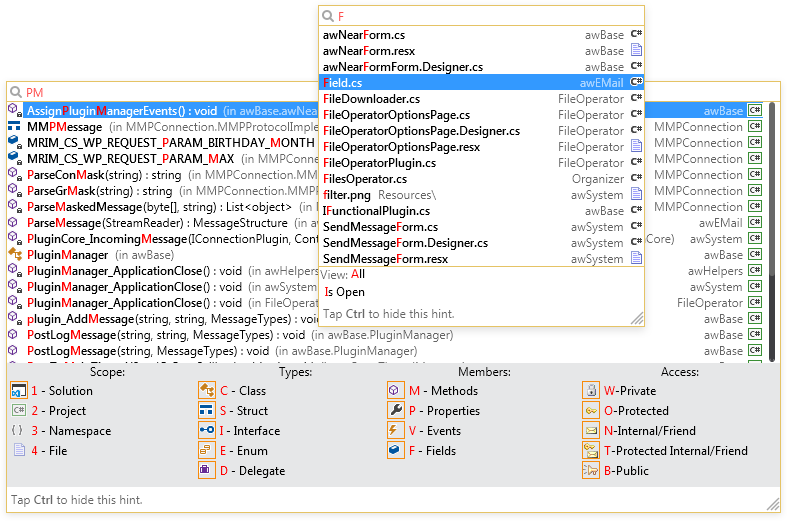Toggle the Delegate type filter icon
The height and width of the screenshot is (521, 787).
click(x=207, y=471)
